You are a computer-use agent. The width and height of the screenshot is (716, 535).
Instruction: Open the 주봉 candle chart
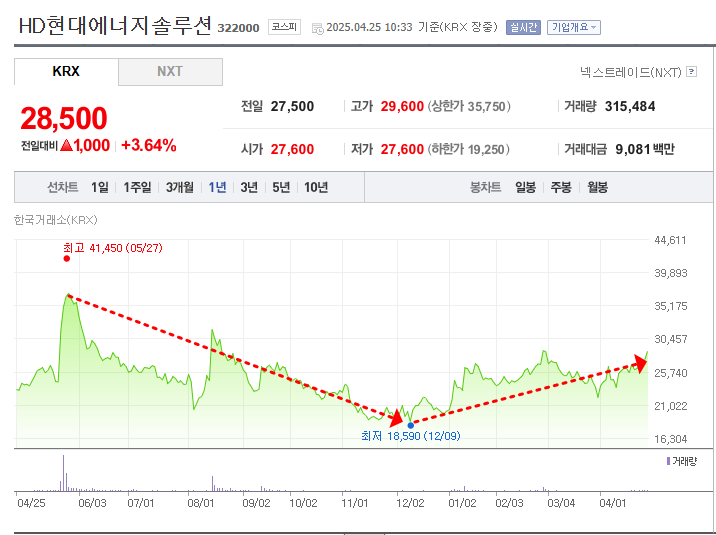point(561,187)
